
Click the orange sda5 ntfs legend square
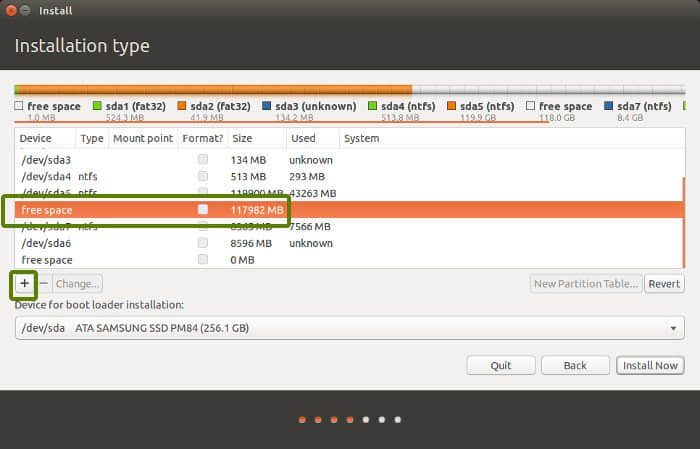click(x=451, y=106)
